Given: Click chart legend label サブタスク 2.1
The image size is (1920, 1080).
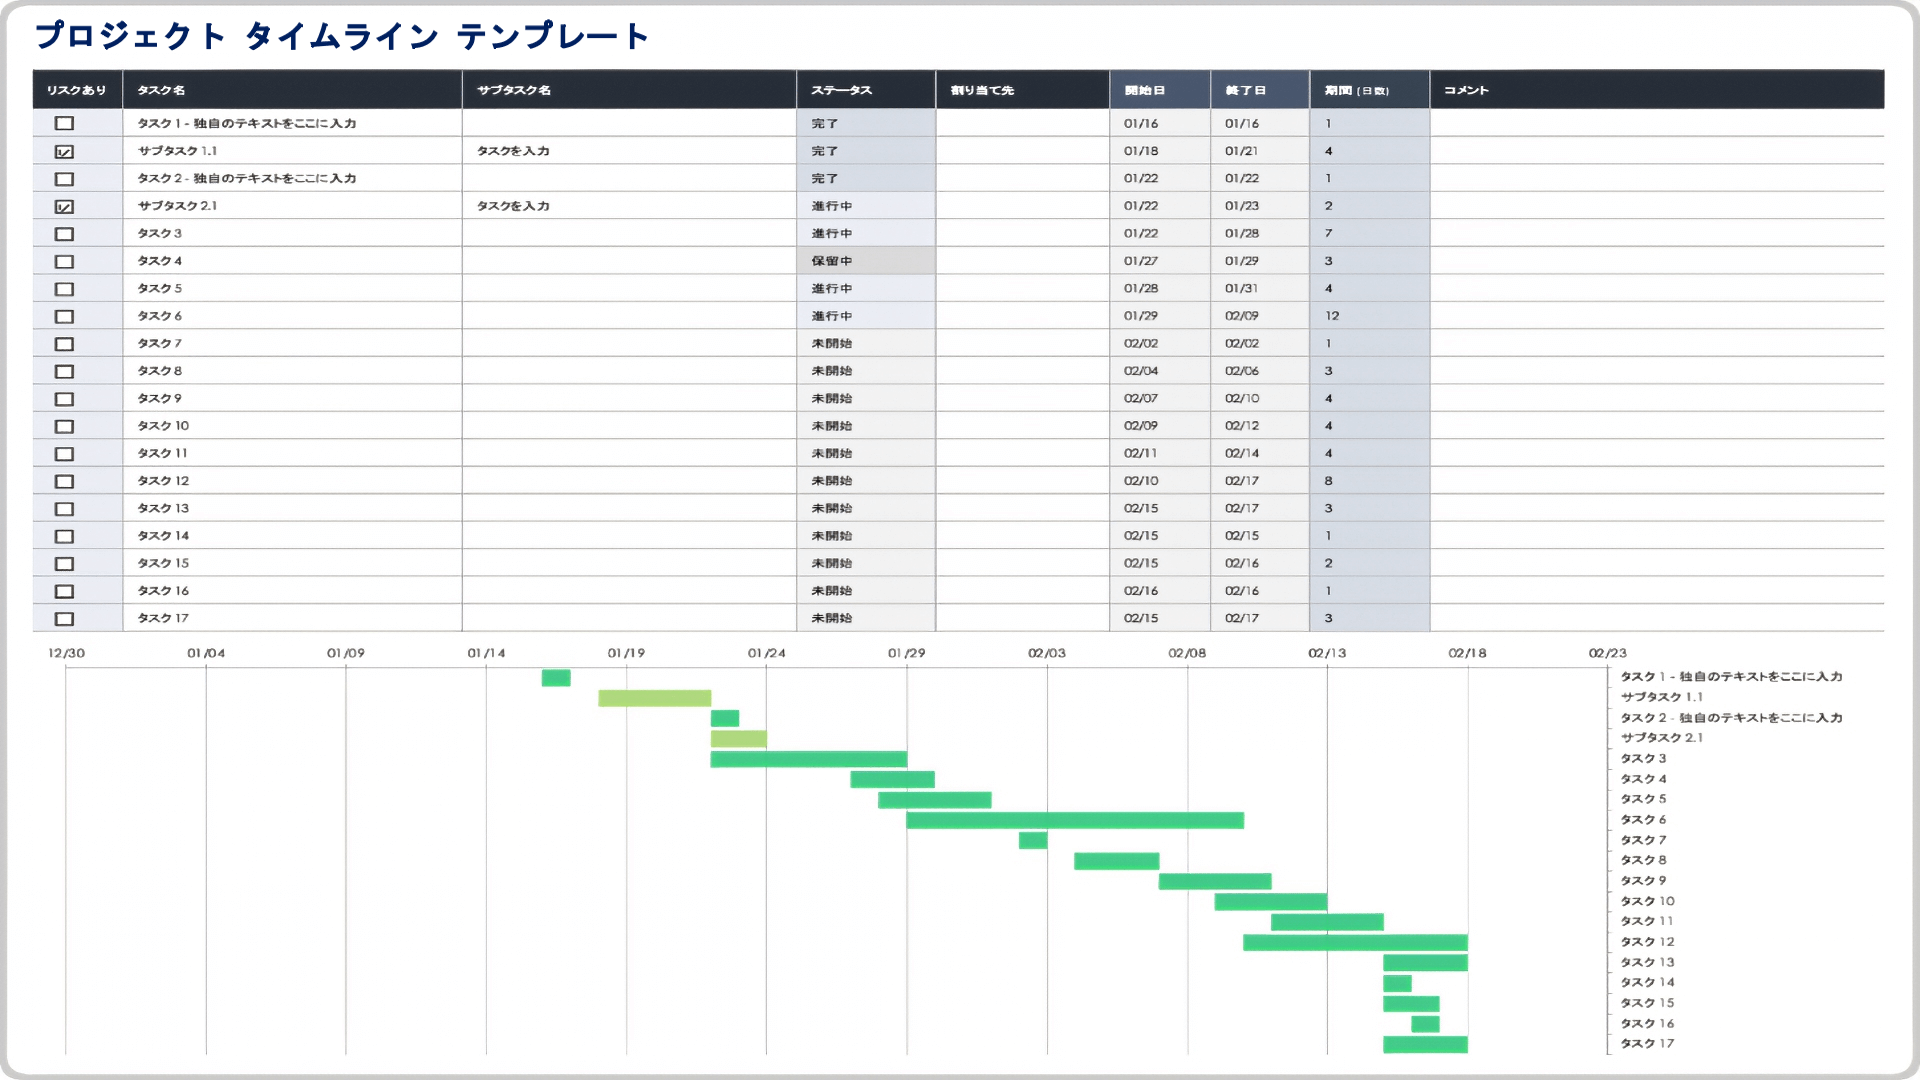Looking at the screenshot, I should tap(1661, 738).
